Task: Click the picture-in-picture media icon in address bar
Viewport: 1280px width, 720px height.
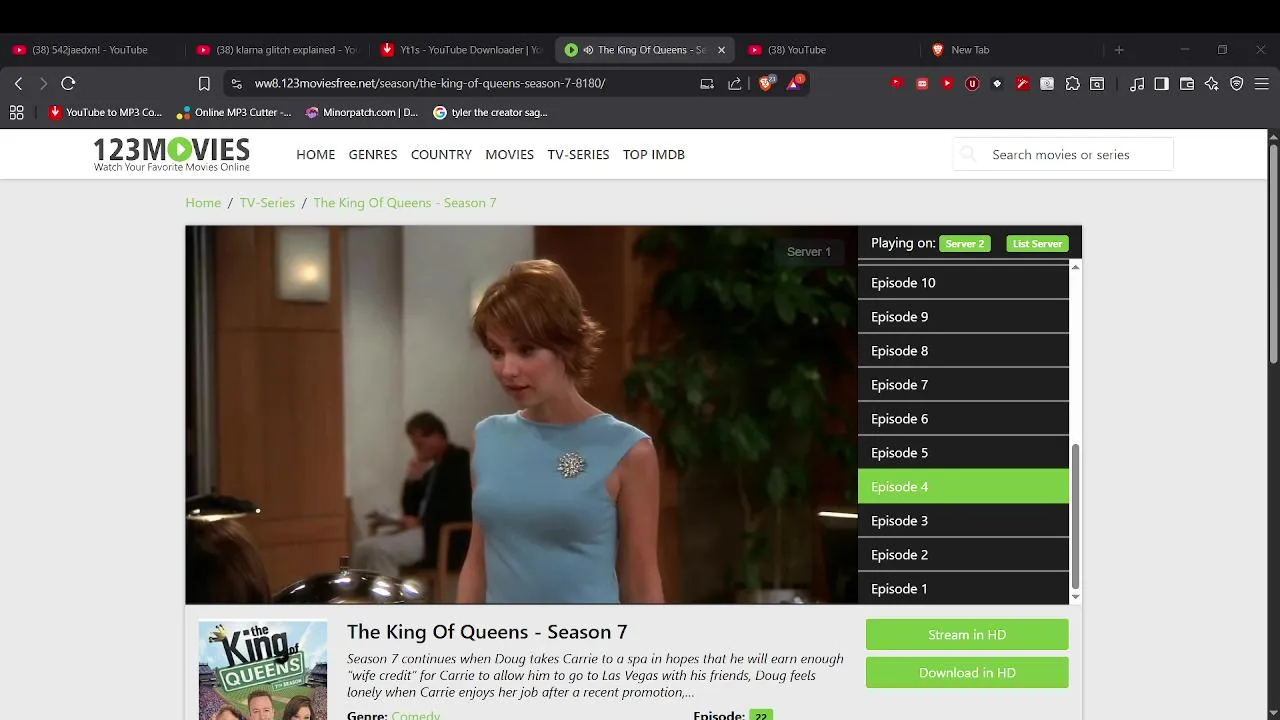Action: coord(707,84)
